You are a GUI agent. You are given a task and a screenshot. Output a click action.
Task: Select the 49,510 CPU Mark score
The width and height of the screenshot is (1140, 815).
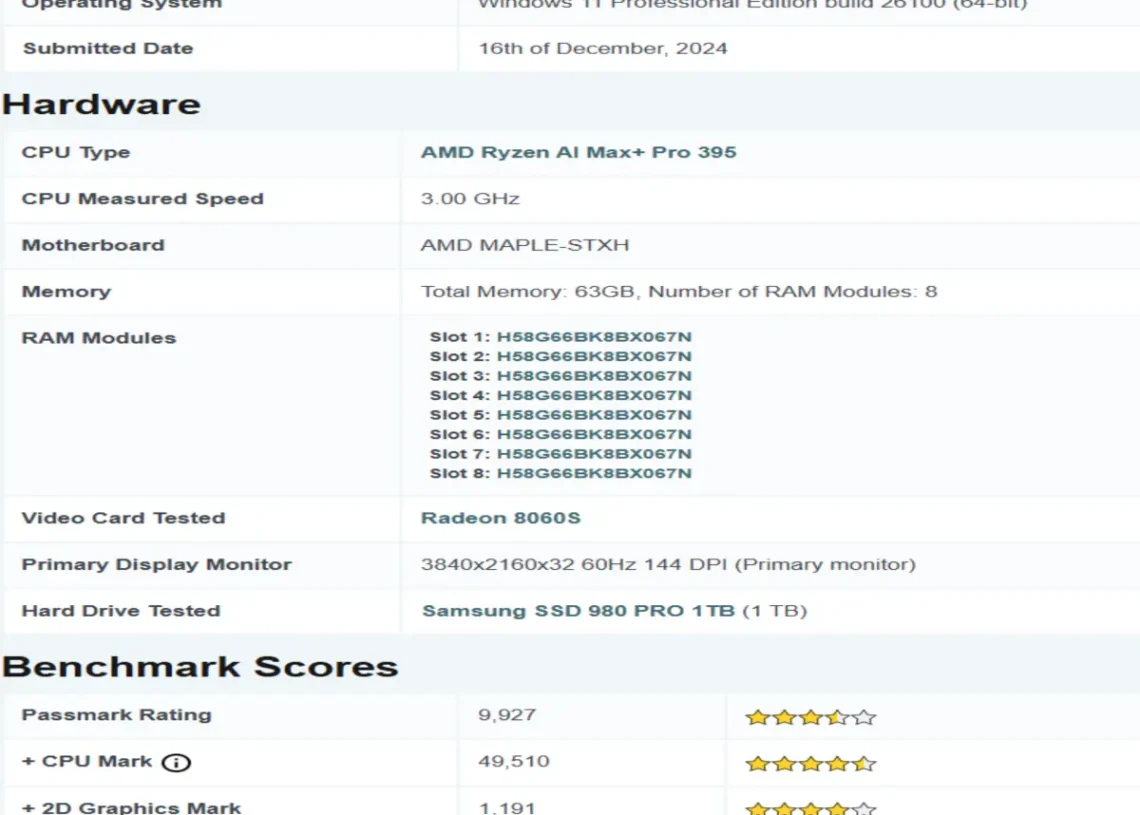(x=514, y=761)
